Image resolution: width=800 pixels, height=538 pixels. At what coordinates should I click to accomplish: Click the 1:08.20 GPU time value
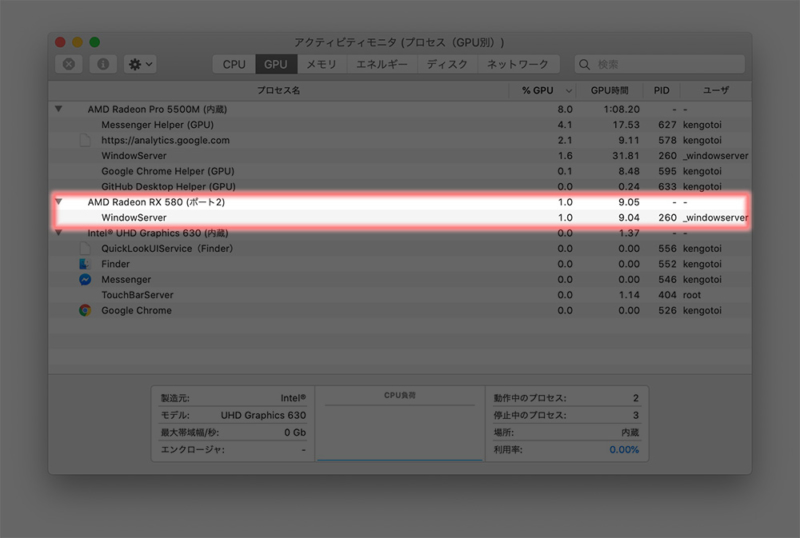(x=621, y=109)
